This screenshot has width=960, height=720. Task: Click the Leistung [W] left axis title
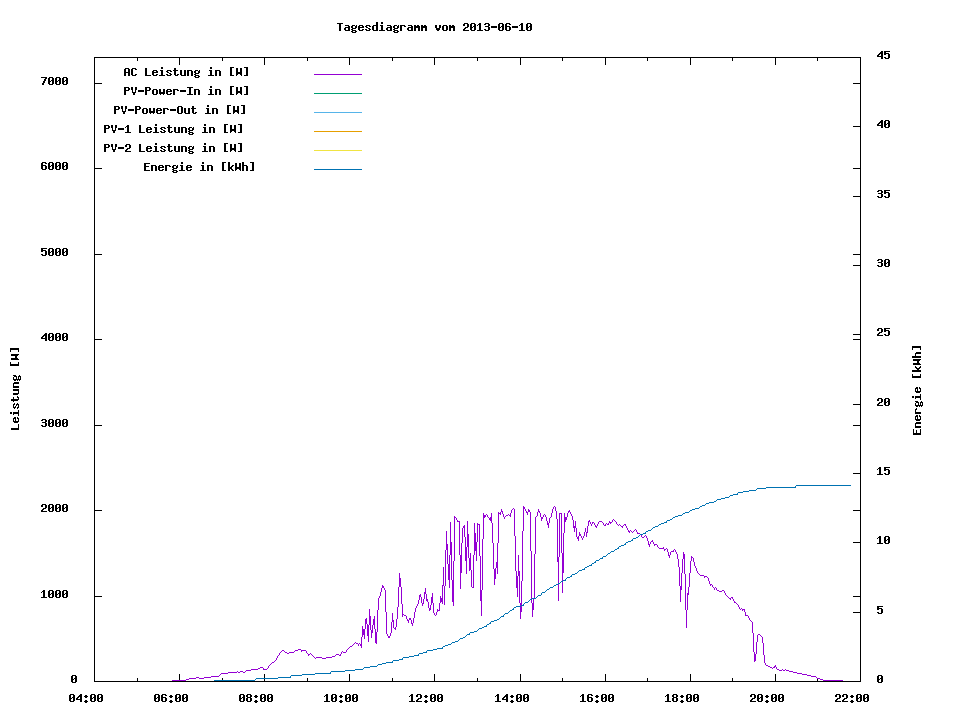16,389
